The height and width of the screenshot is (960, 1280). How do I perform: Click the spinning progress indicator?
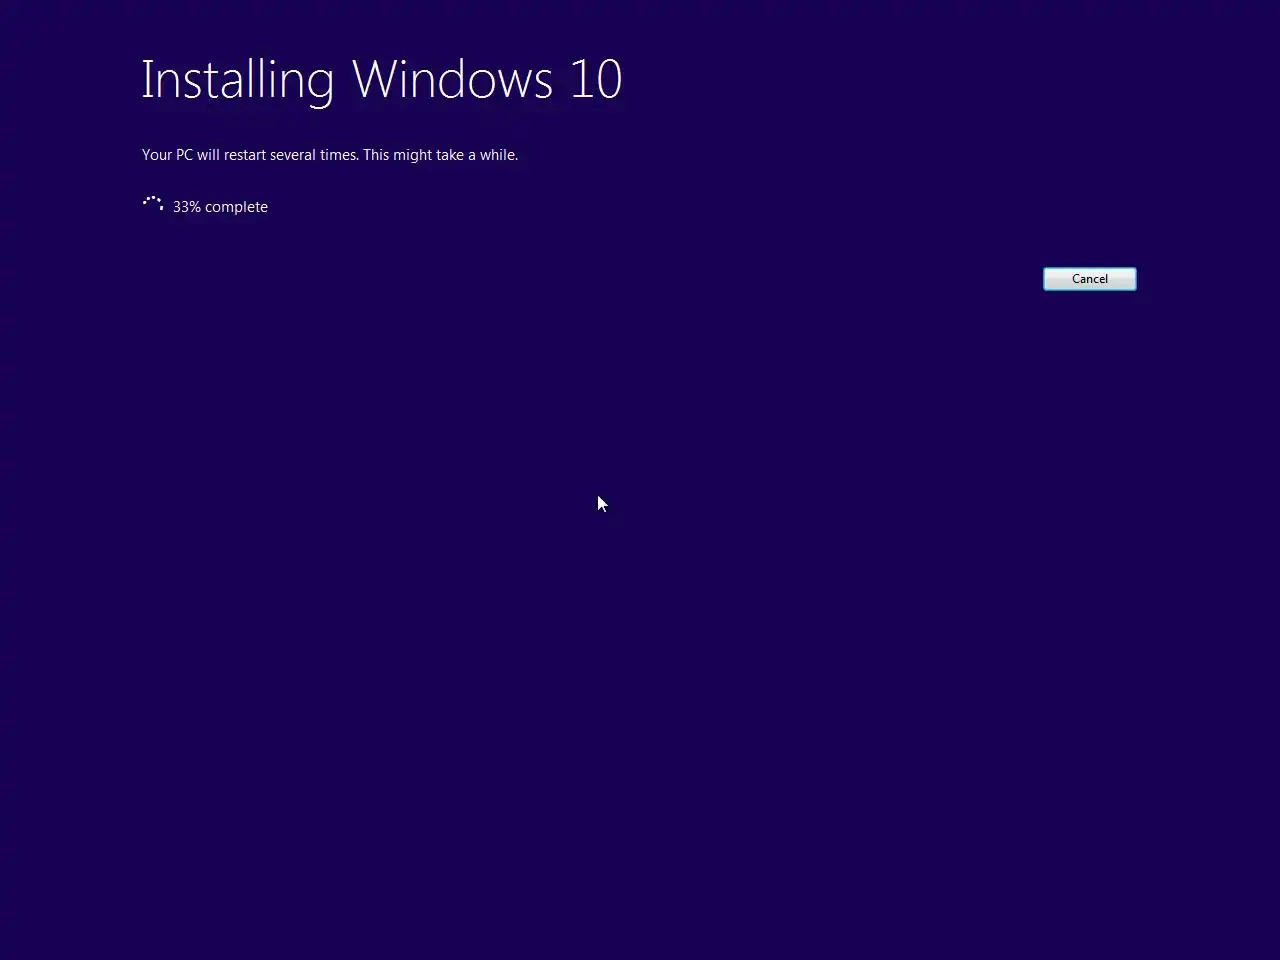point(153,204)
